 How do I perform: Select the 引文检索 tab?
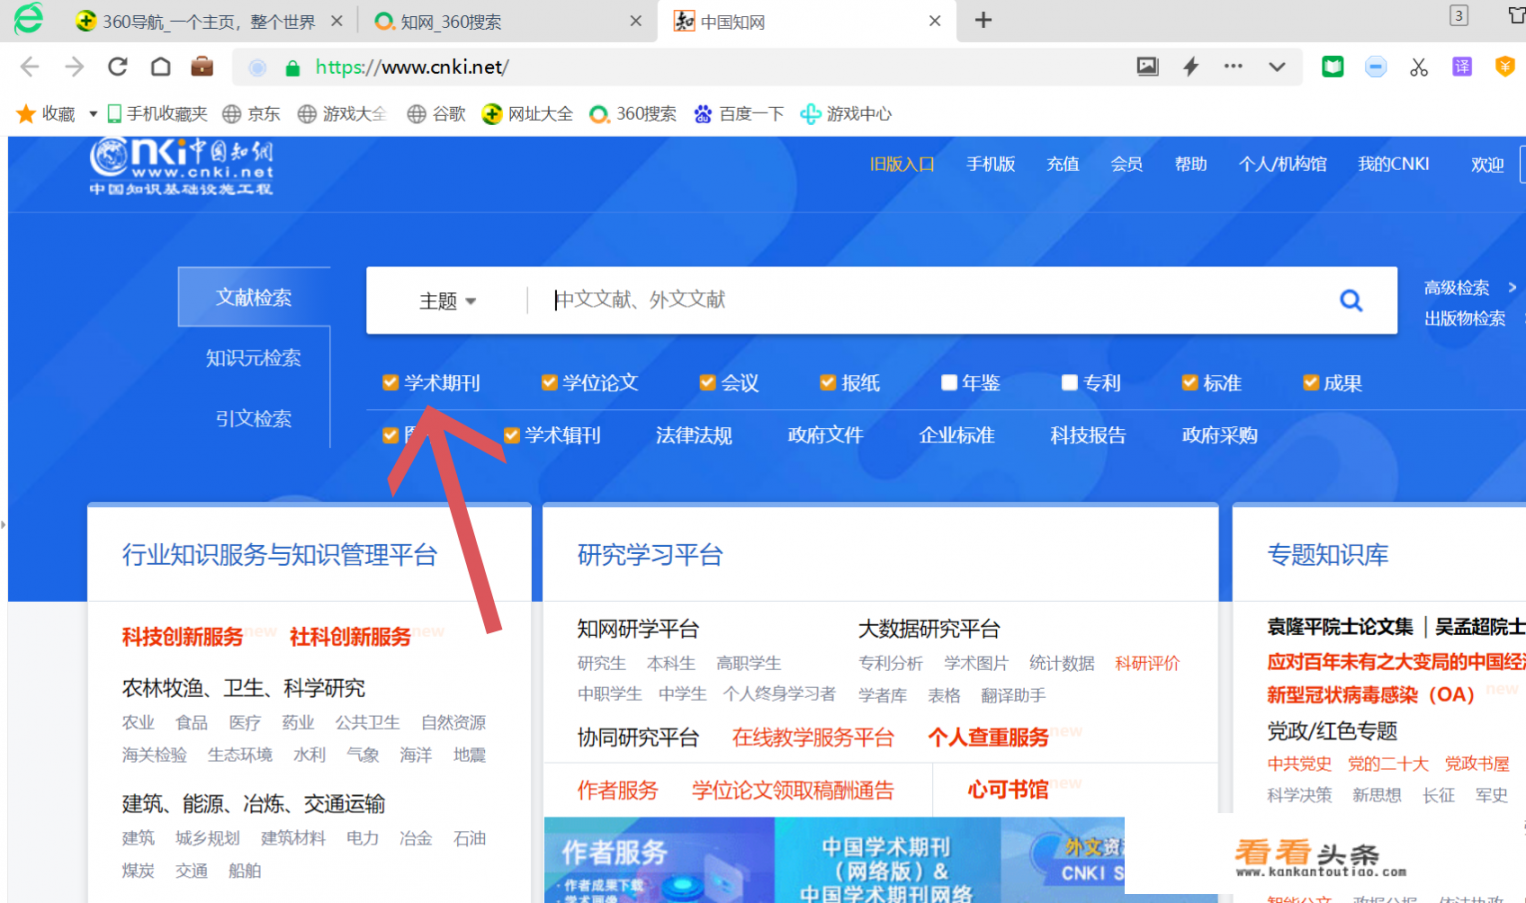[253, 419]
